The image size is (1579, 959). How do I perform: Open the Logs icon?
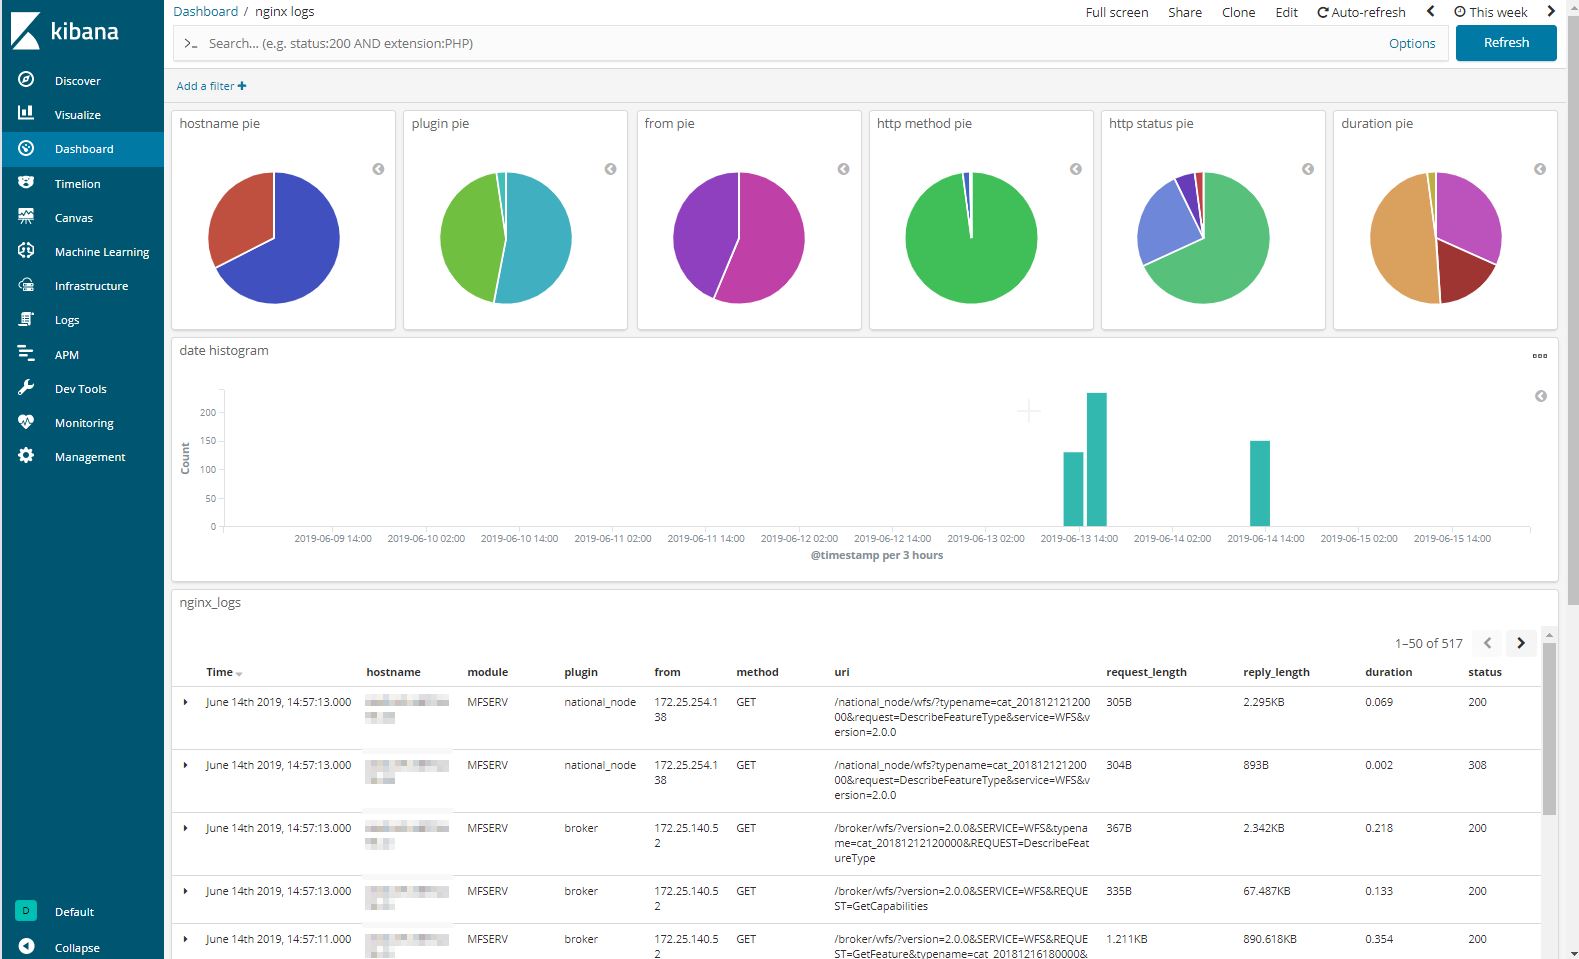(x=26, y=320)
